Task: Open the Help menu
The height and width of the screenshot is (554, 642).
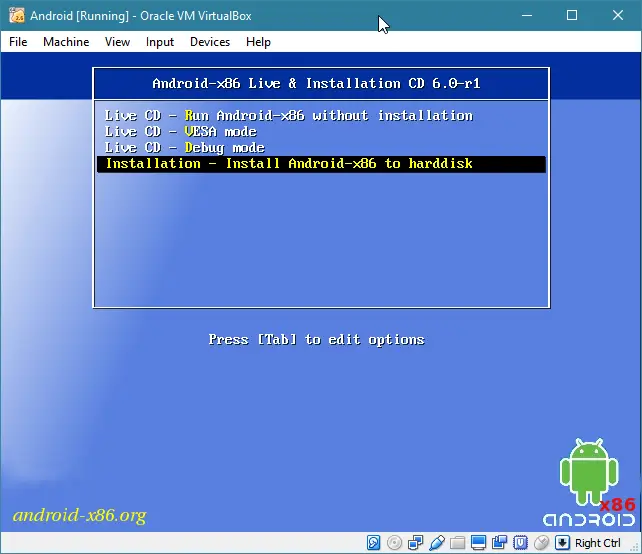Action: [x=258, y=42]
